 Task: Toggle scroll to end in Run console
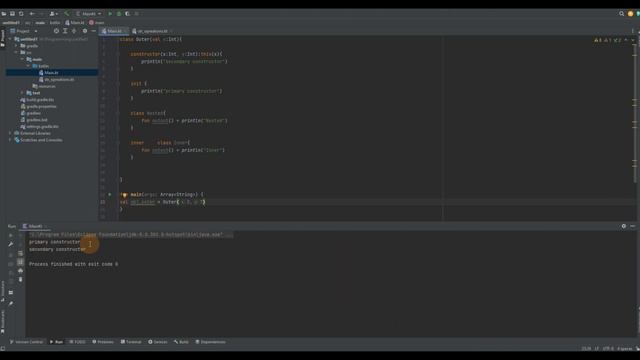[20, 262]
